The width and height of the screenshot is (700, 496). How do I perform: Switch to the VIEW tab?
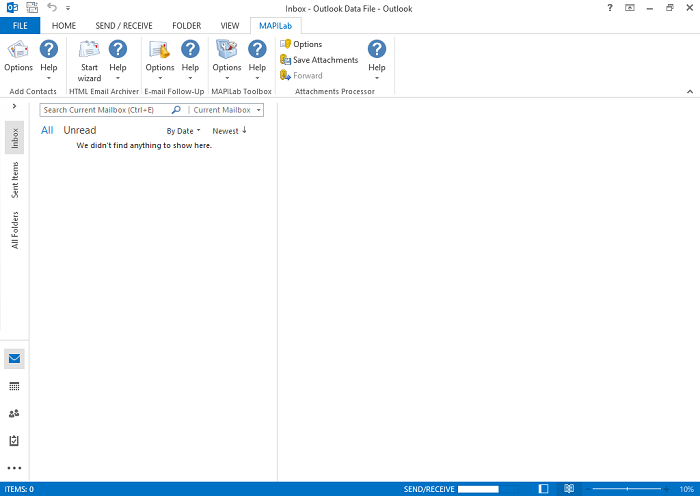[230, 25]
